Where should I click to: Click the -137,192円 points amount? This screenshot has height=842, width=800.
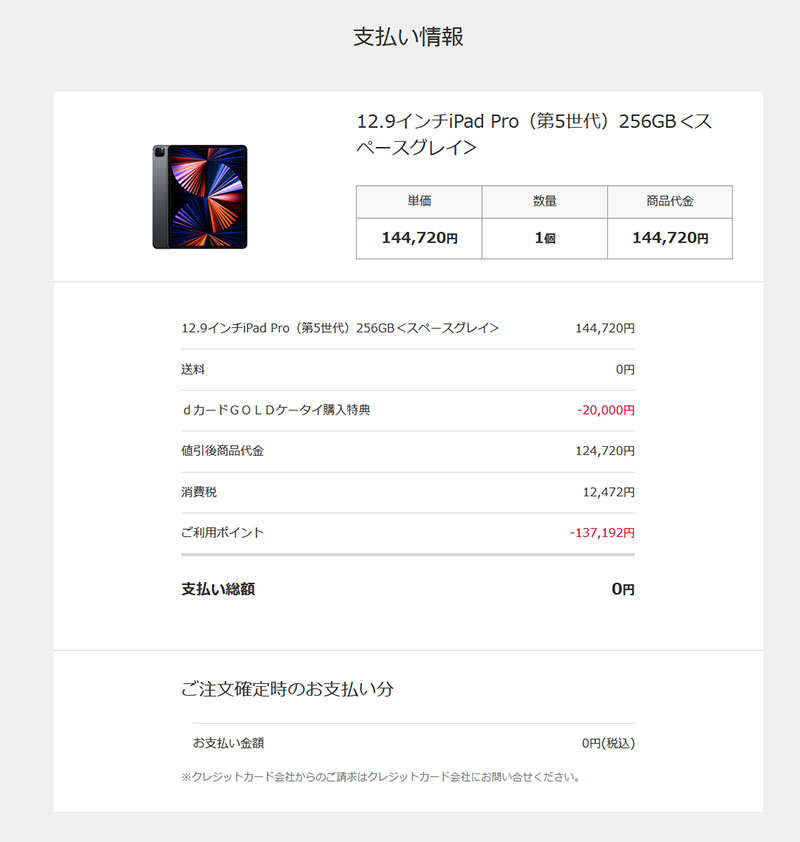[602, 533]
